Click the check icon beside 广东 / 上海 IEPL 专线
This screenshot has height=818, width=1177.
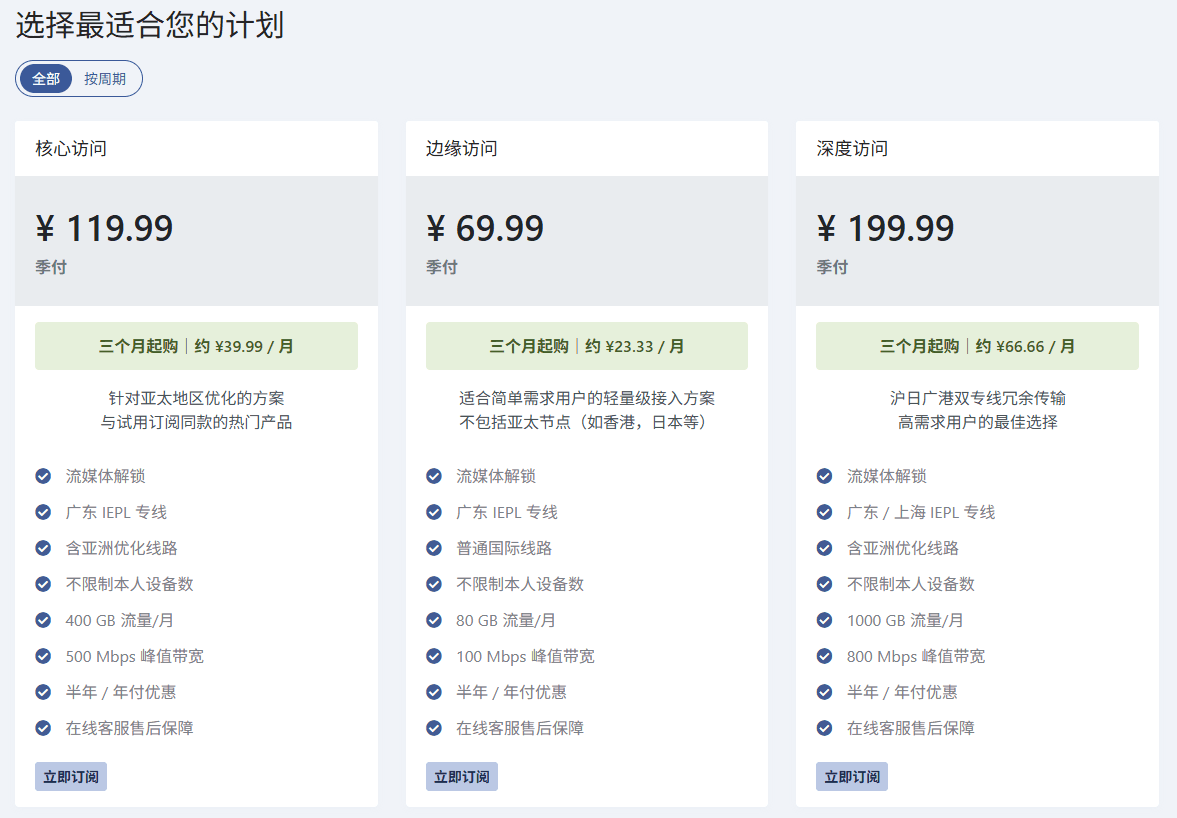pyautogui.click(x=824, y=512)
